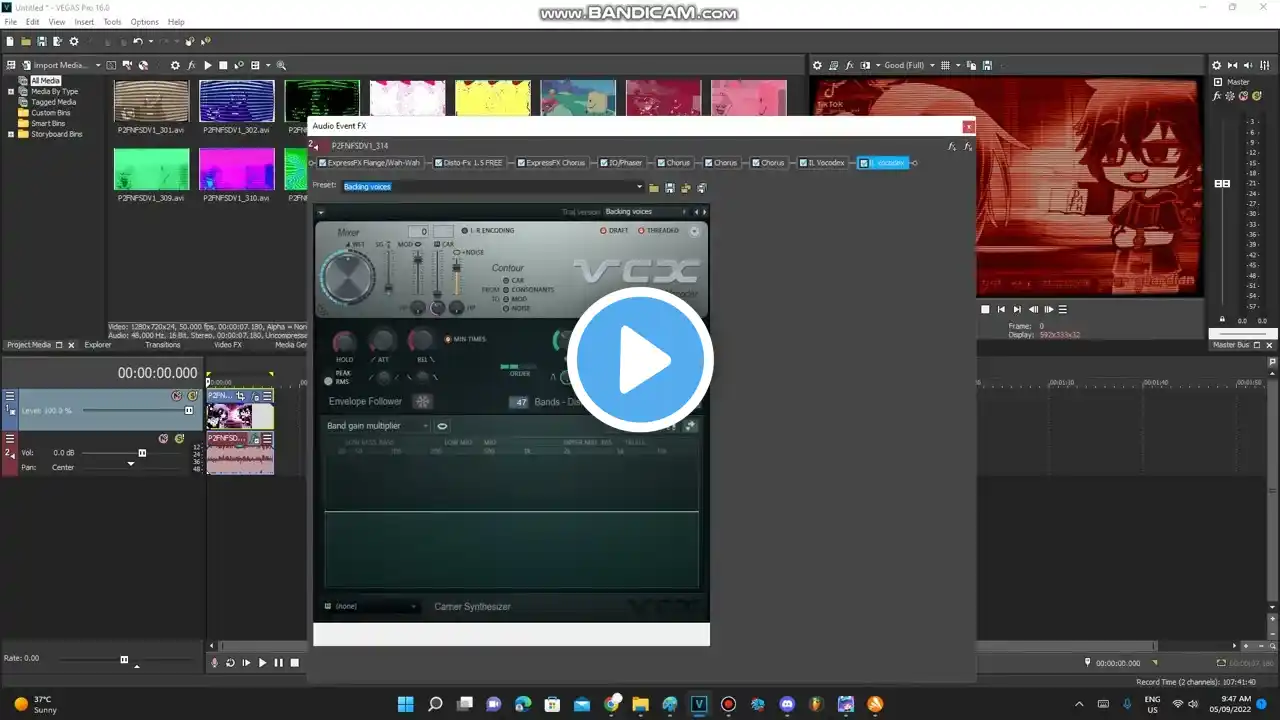The width and height of the screenshot is (1280, 720).
Task: Adjust the Vol slider on audio track 2
Action: (x=141, y=453)
